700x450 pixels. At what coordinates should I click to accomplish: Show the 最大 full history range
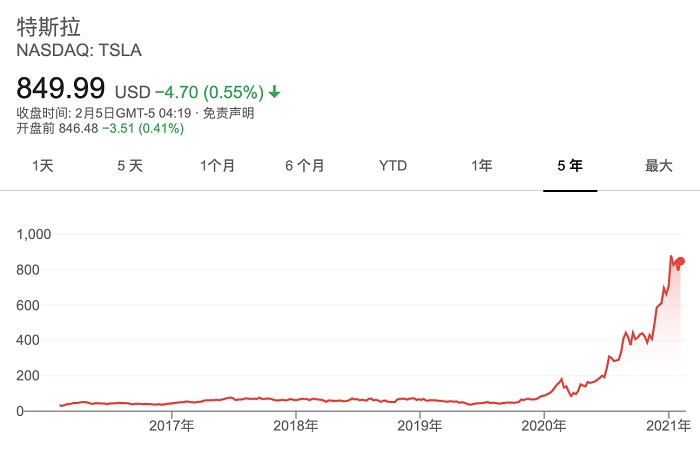tap(658, 166)
